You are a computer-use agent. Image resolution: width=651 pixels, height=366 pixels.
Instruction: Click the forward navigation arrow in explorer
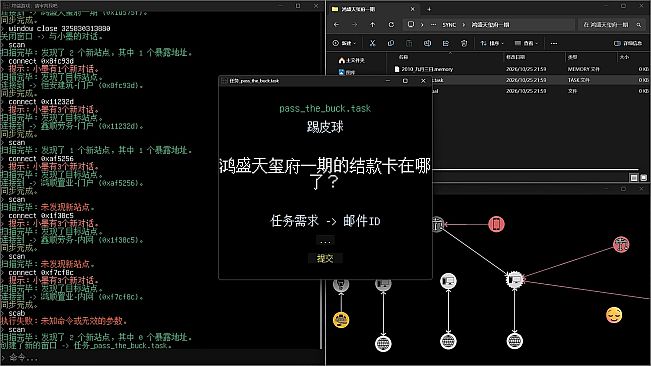pyautogui.click(x=355, y=24)
